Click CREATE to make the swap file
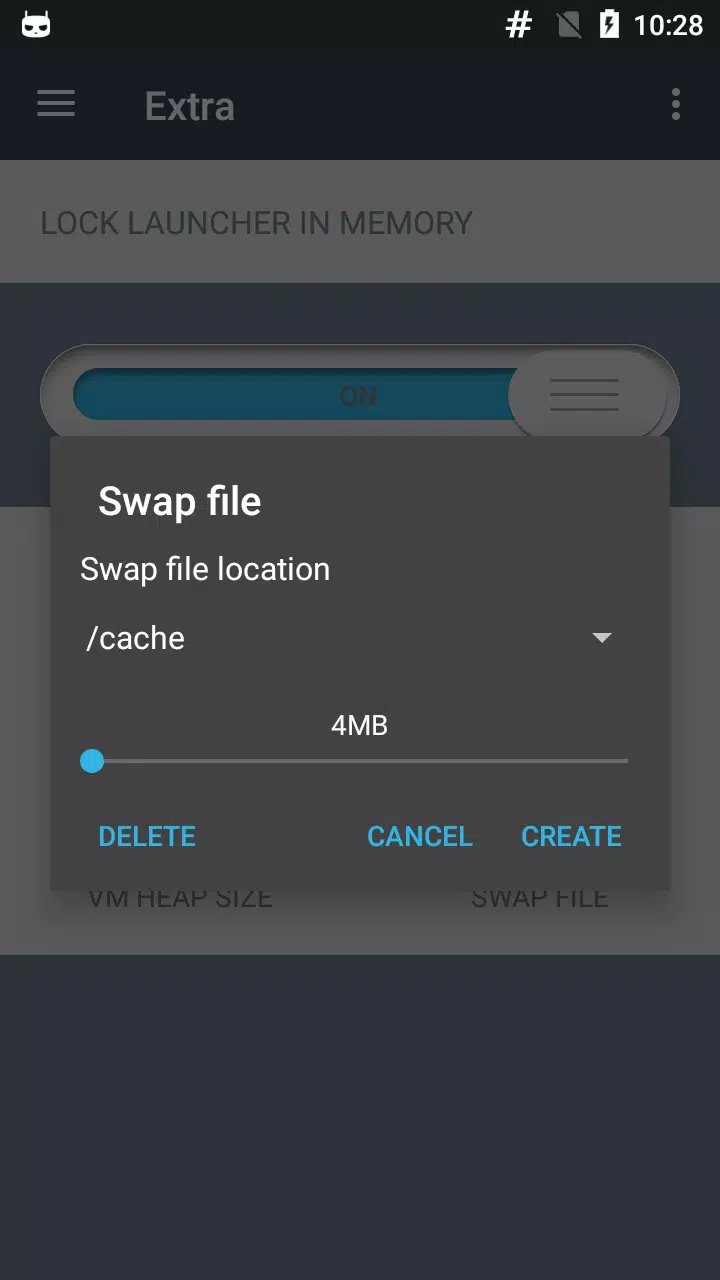The image size is (720, 1280). point(572,836)
